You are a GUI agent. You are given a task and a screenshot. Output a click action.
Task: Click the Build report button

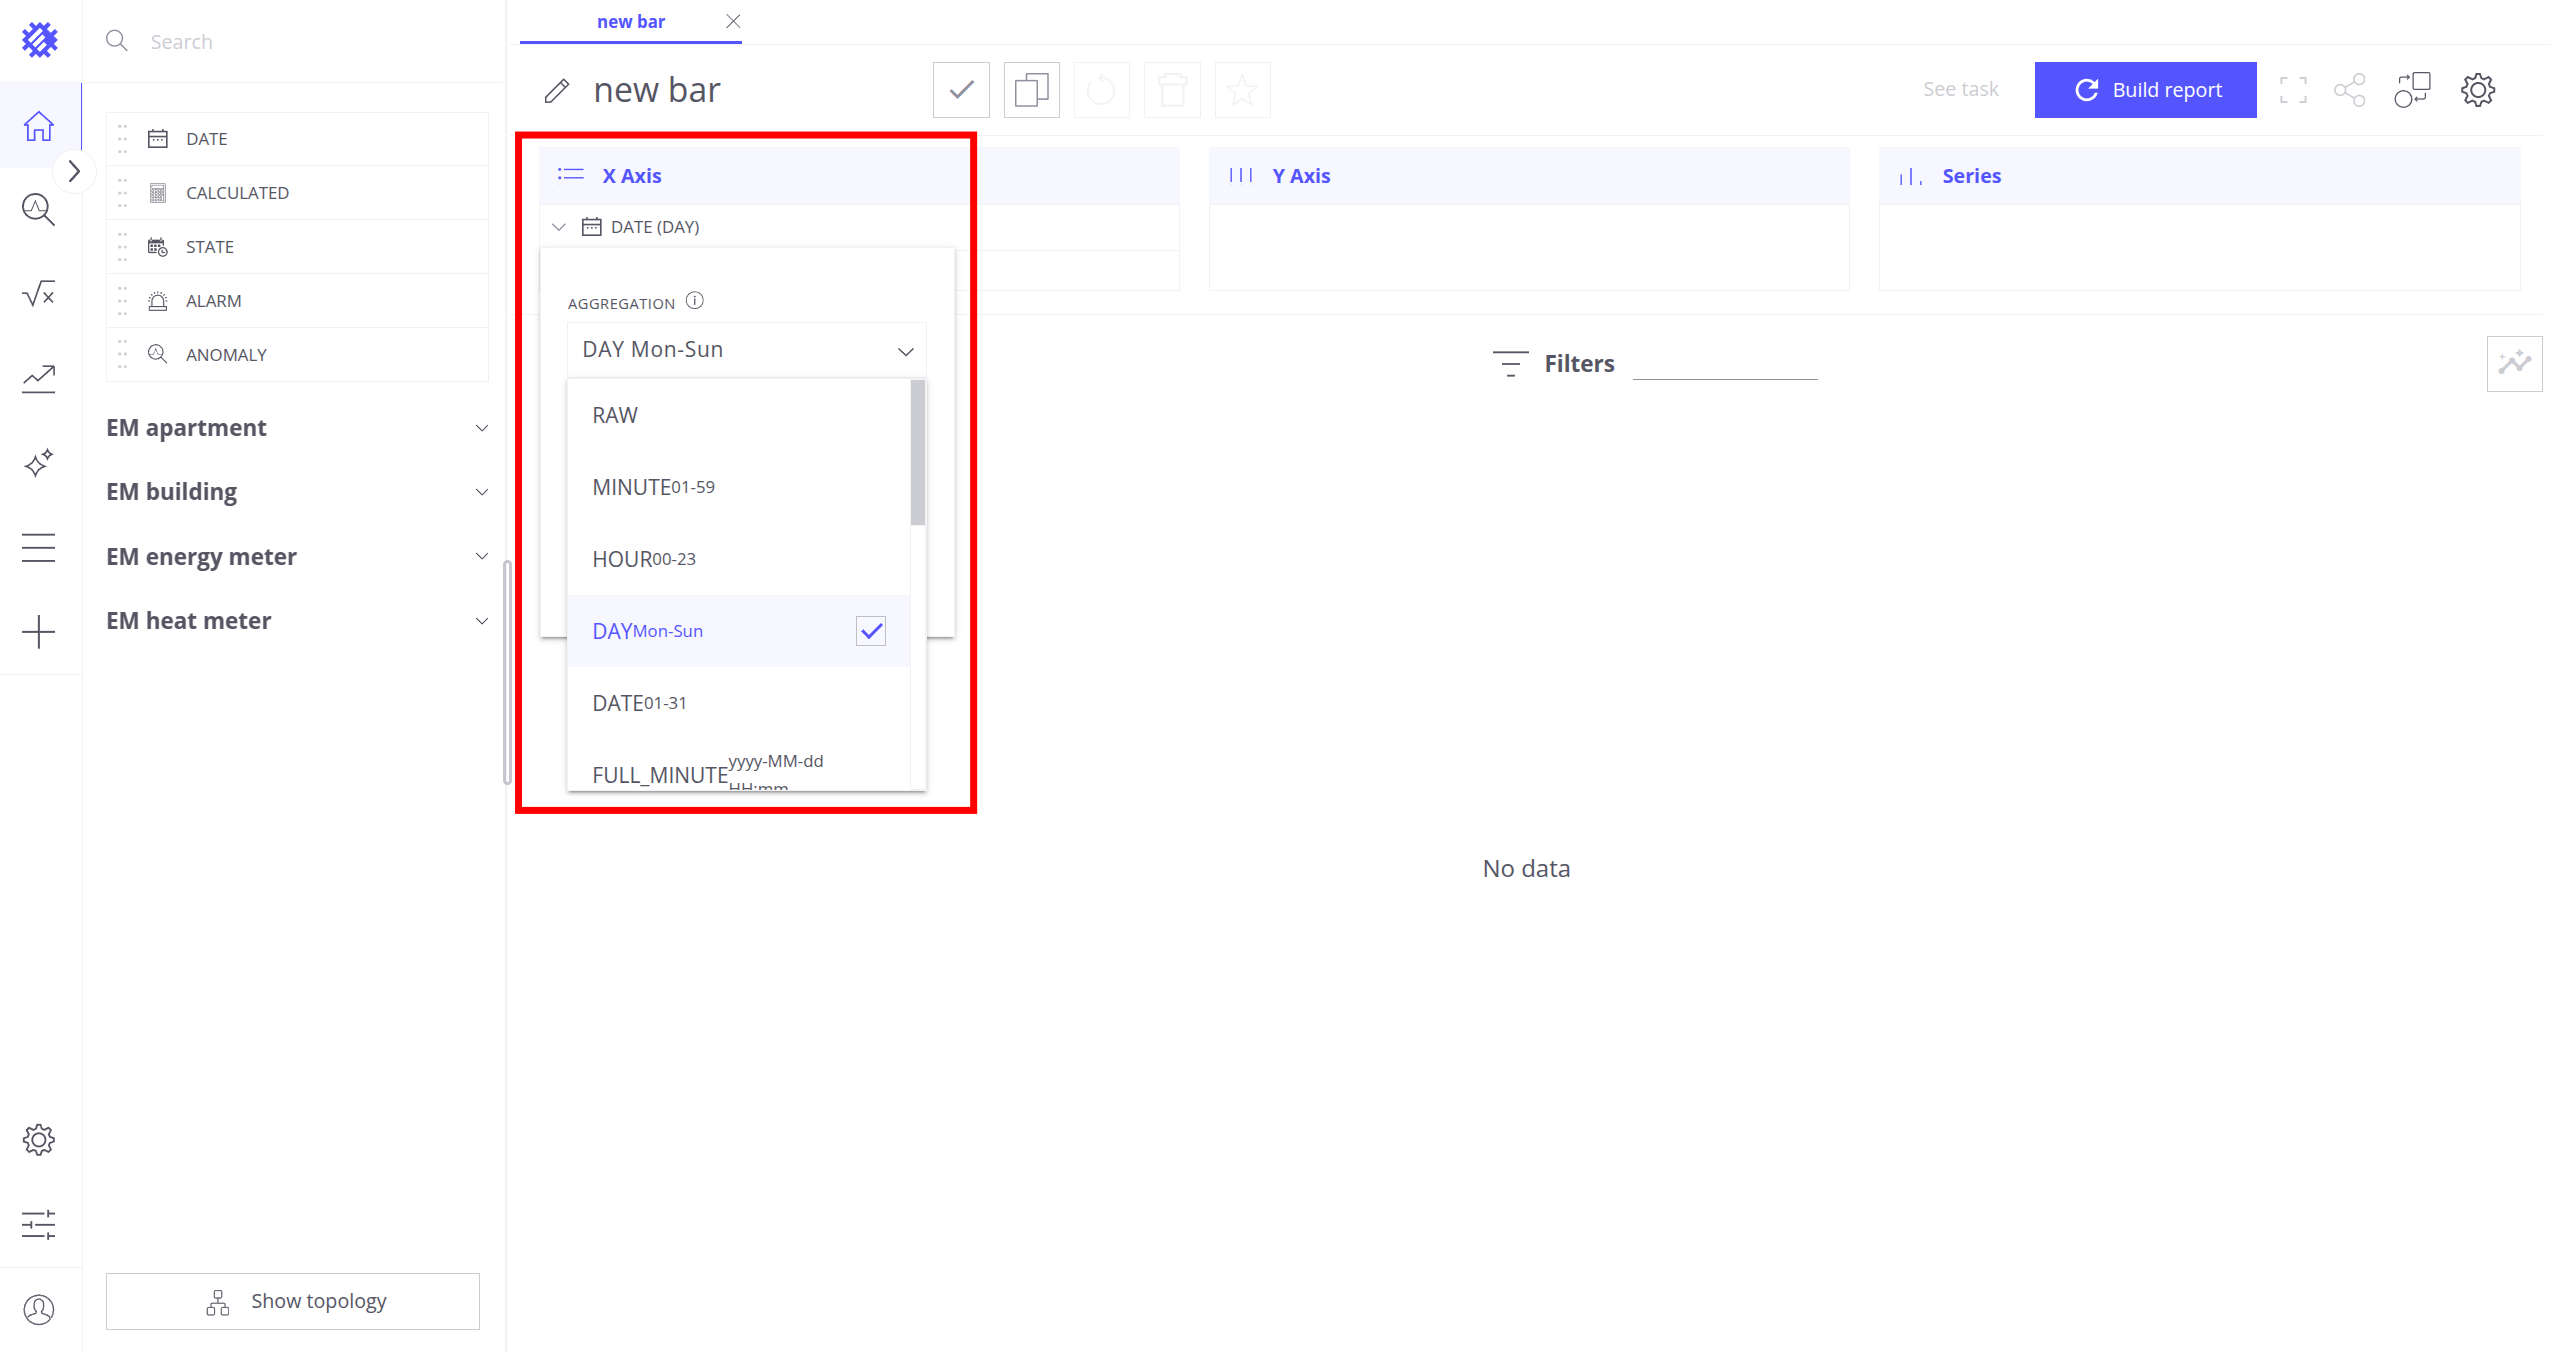click(2145, 90)
